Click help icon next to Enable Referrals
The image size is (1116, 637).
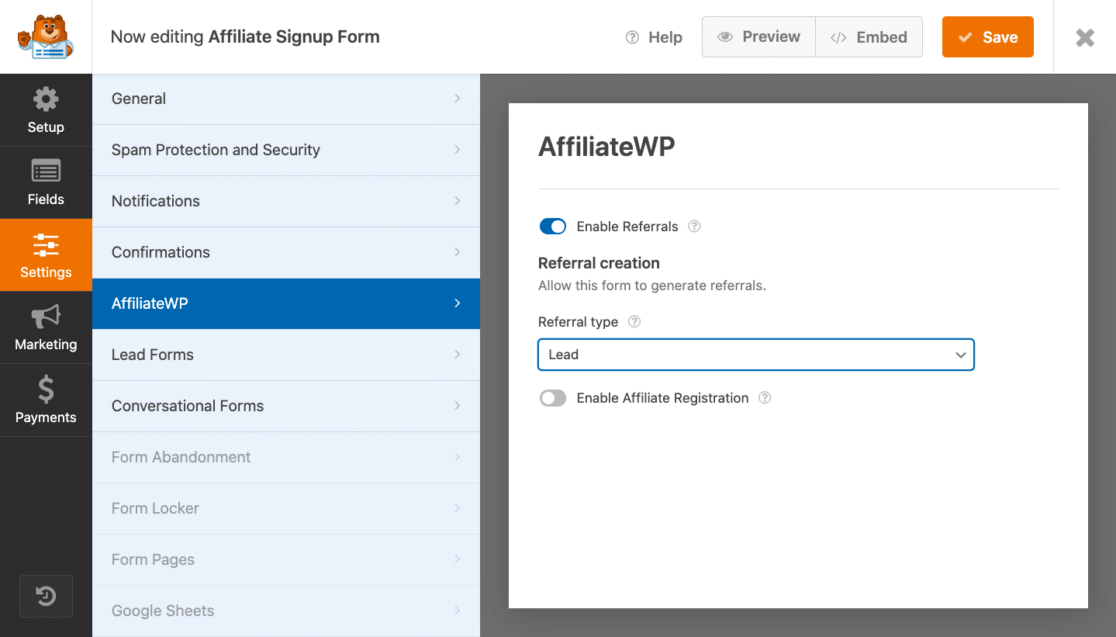point(694,226)
